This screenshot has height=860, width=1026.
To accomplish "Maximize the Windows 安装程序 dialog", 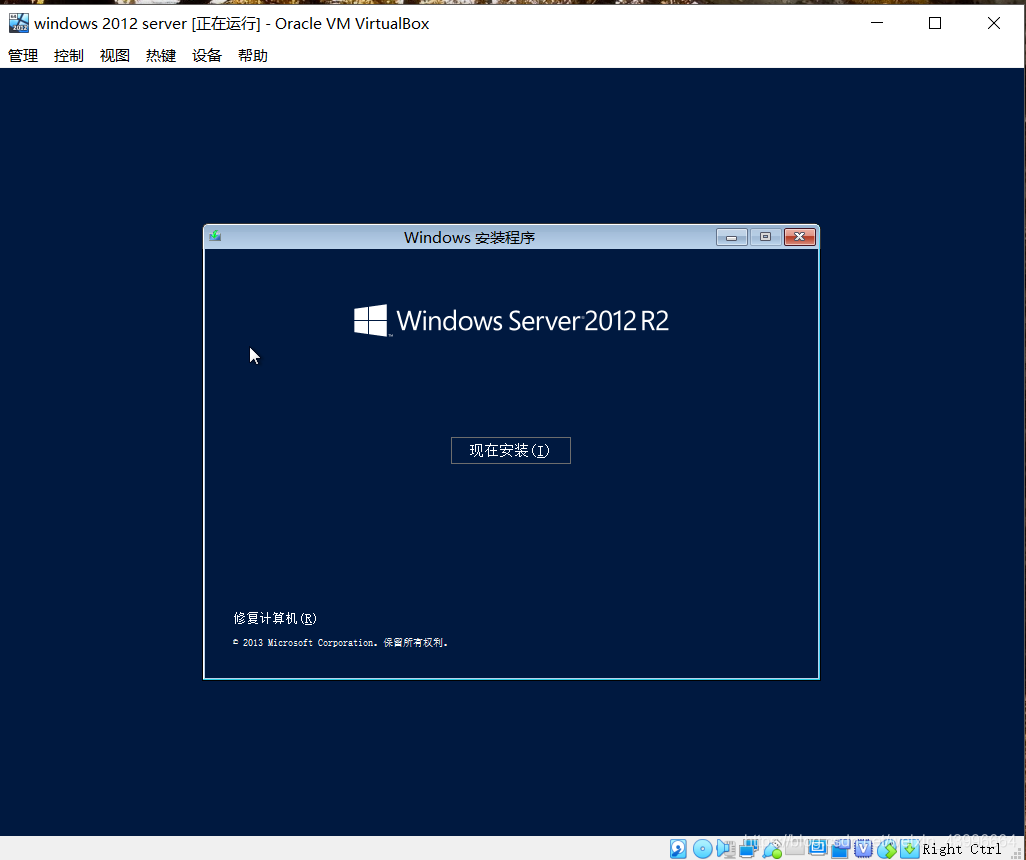I will click(x=766, y=237).
